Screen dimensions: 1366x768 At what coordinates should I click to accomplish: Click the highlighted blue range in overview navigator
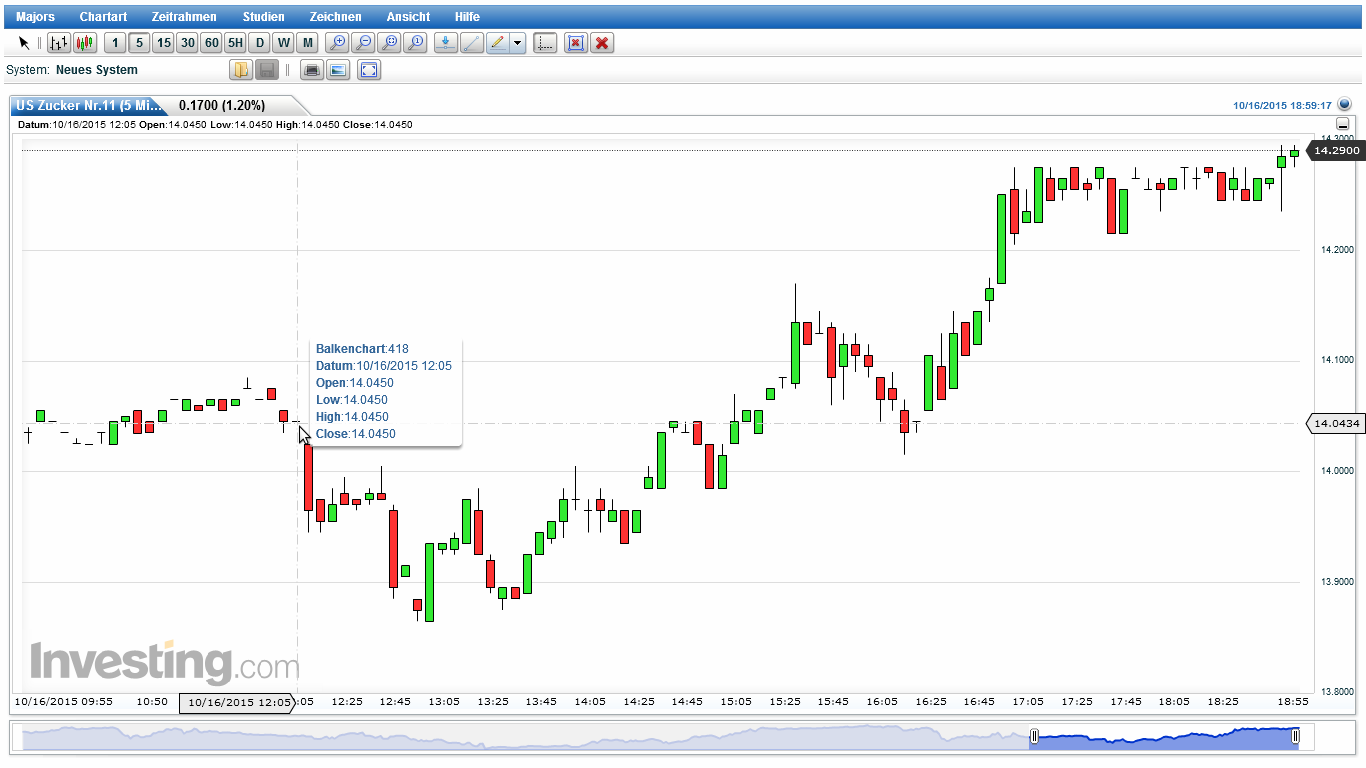1165,737
